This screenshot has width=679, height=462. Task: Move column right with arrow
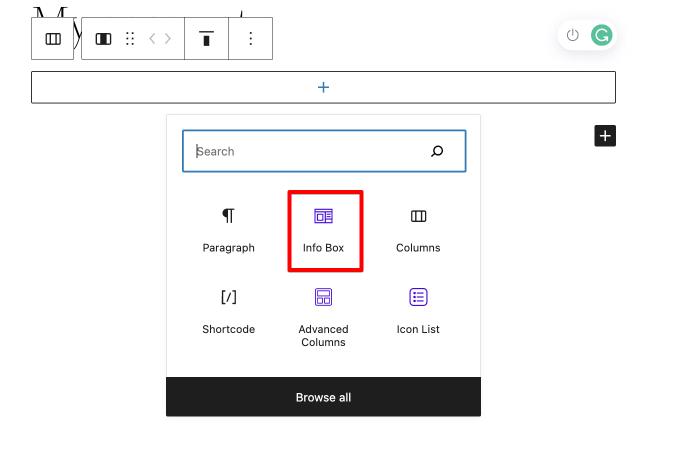(168, 39)
